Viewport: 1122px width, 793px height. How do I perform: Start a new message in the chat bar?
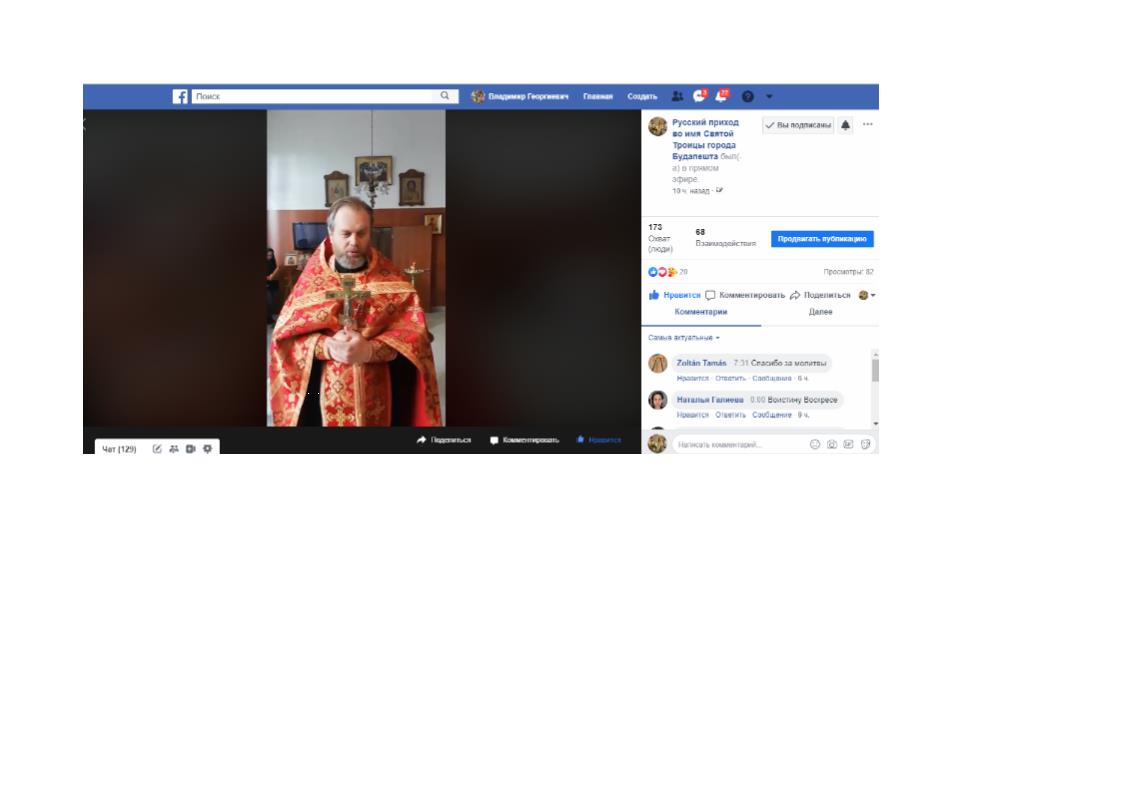tap(157, 449)
